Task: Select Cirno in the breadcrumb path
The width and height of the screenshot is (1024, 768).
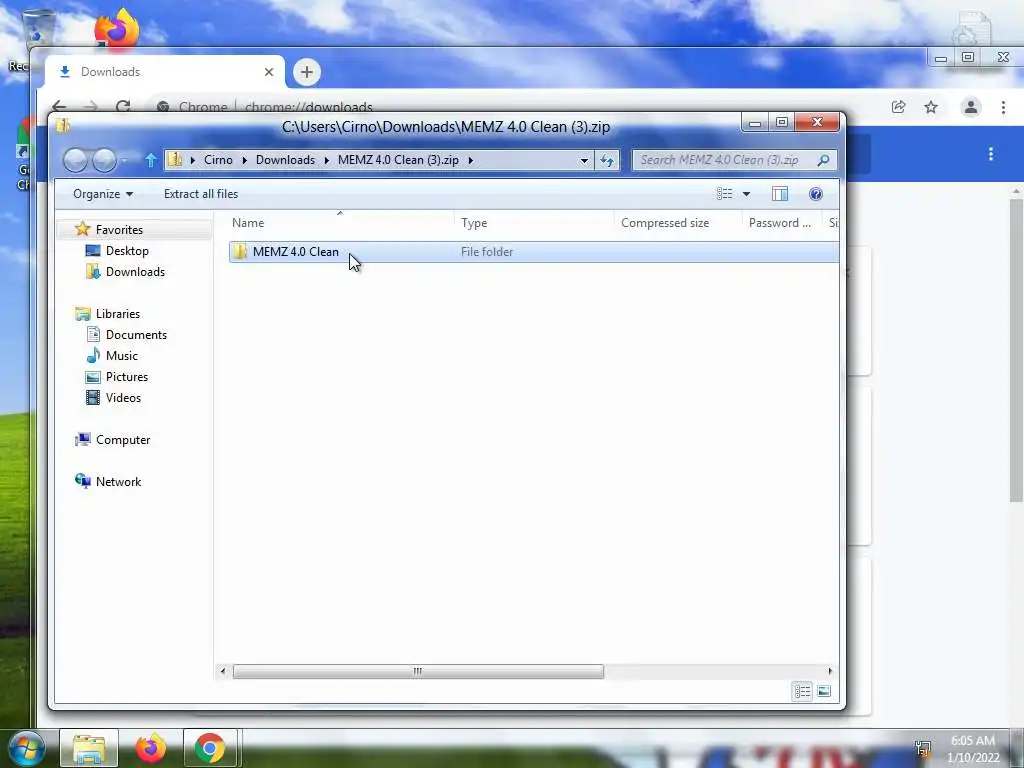Action: [218, 160]
